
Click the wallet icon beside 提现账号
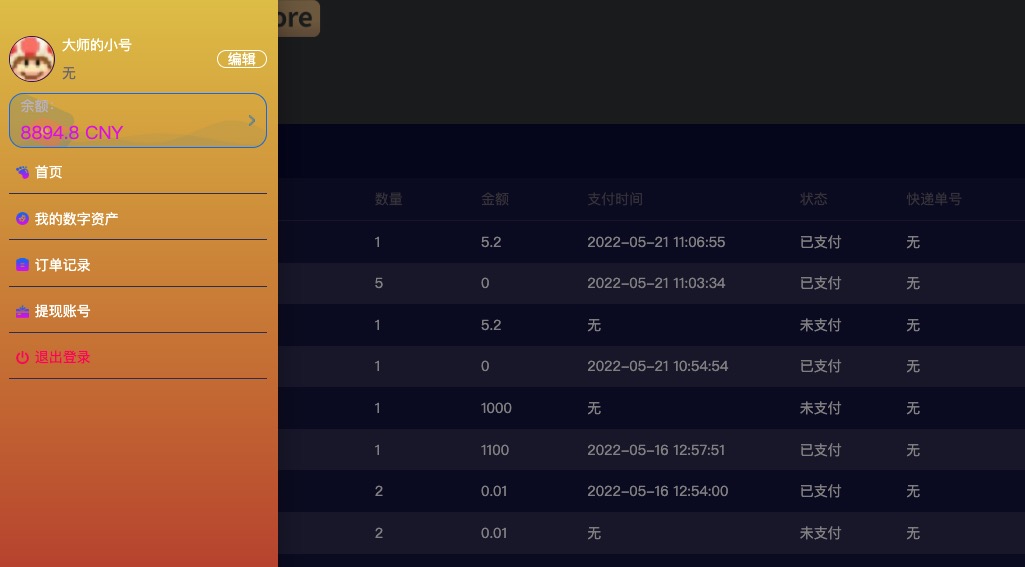coord(22,311)
